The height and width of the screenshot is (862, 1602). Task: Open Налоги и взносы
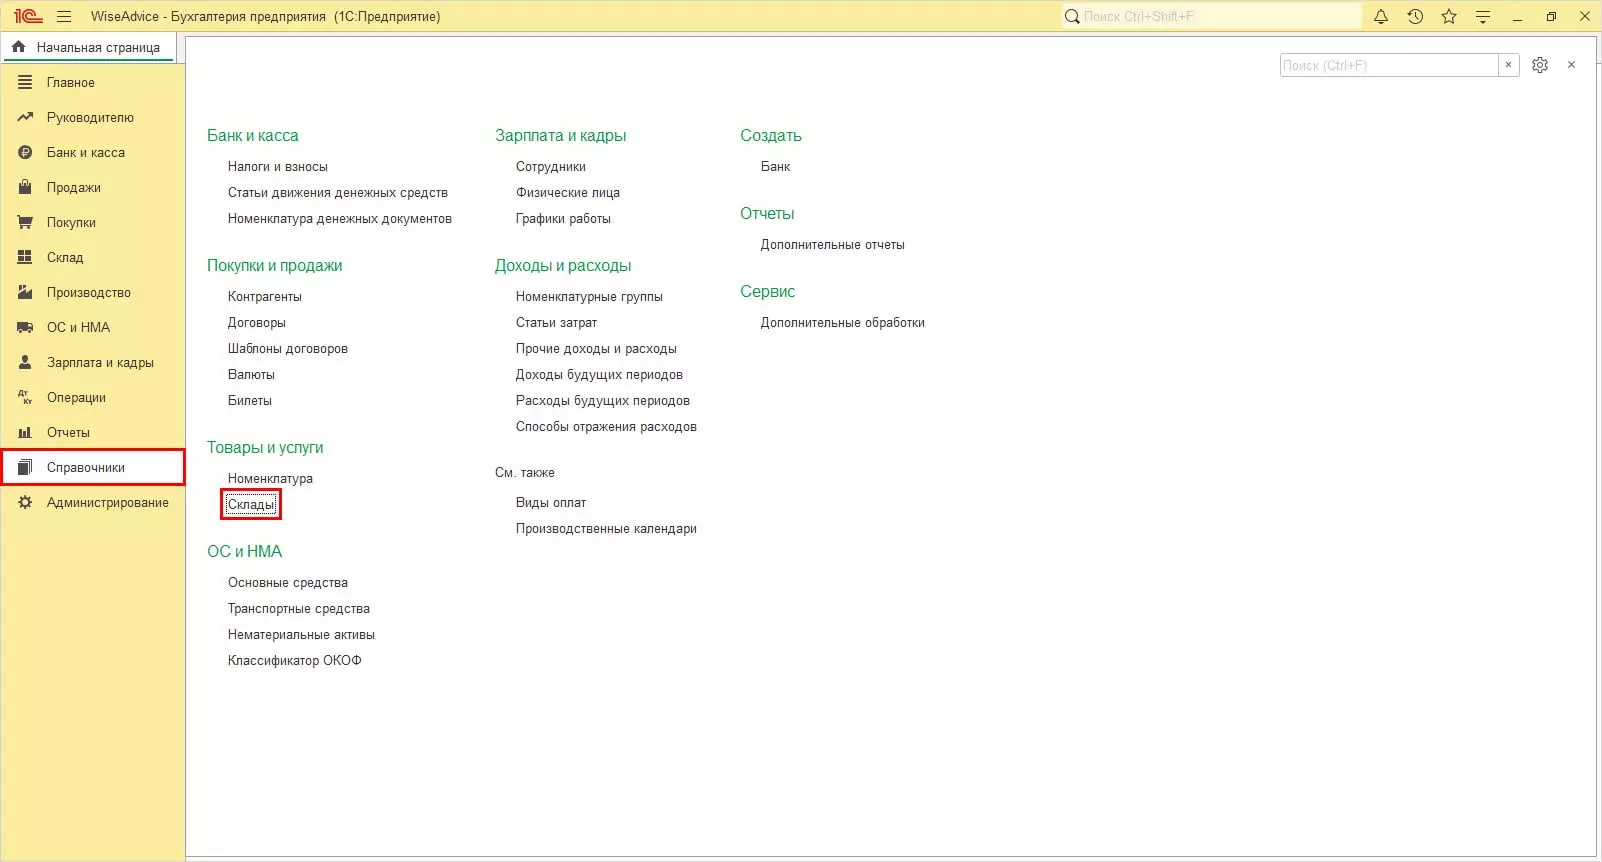[278, 166]
